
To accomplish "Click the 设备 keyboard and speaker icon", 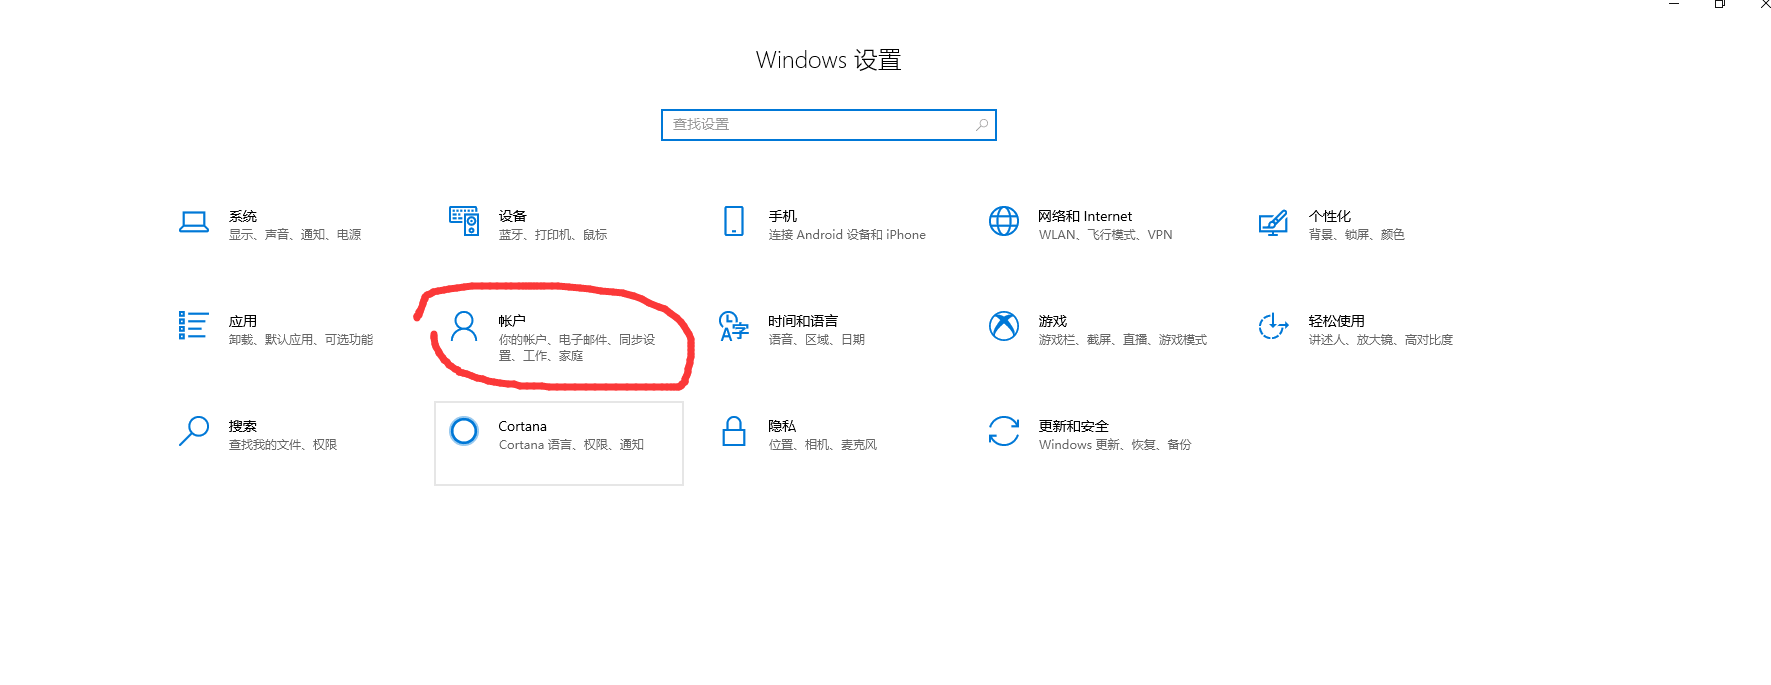I will (x=464, y=221).
